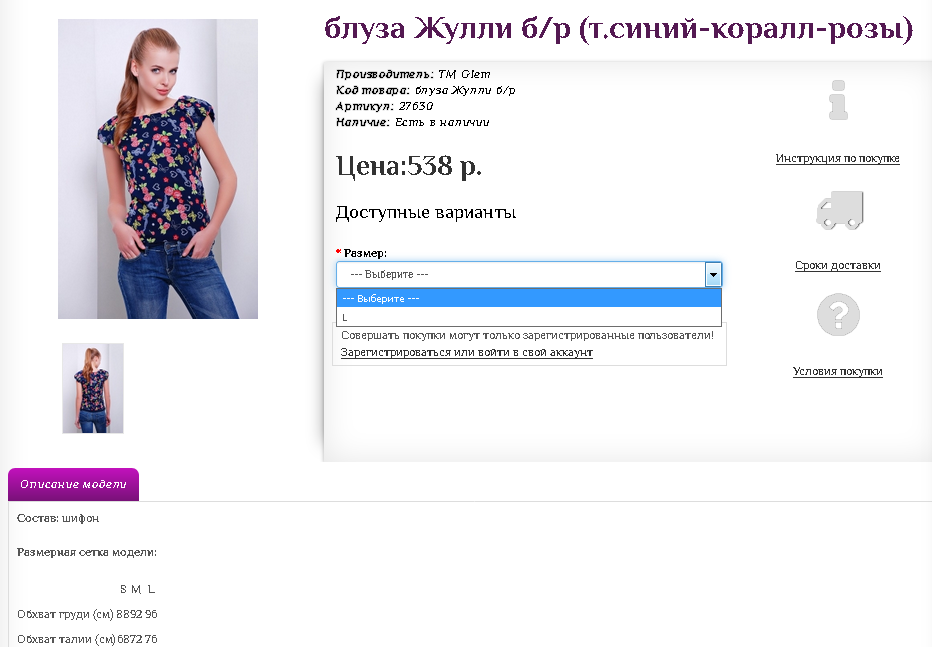Click the info icon above purchase instructions

point(837,100)
